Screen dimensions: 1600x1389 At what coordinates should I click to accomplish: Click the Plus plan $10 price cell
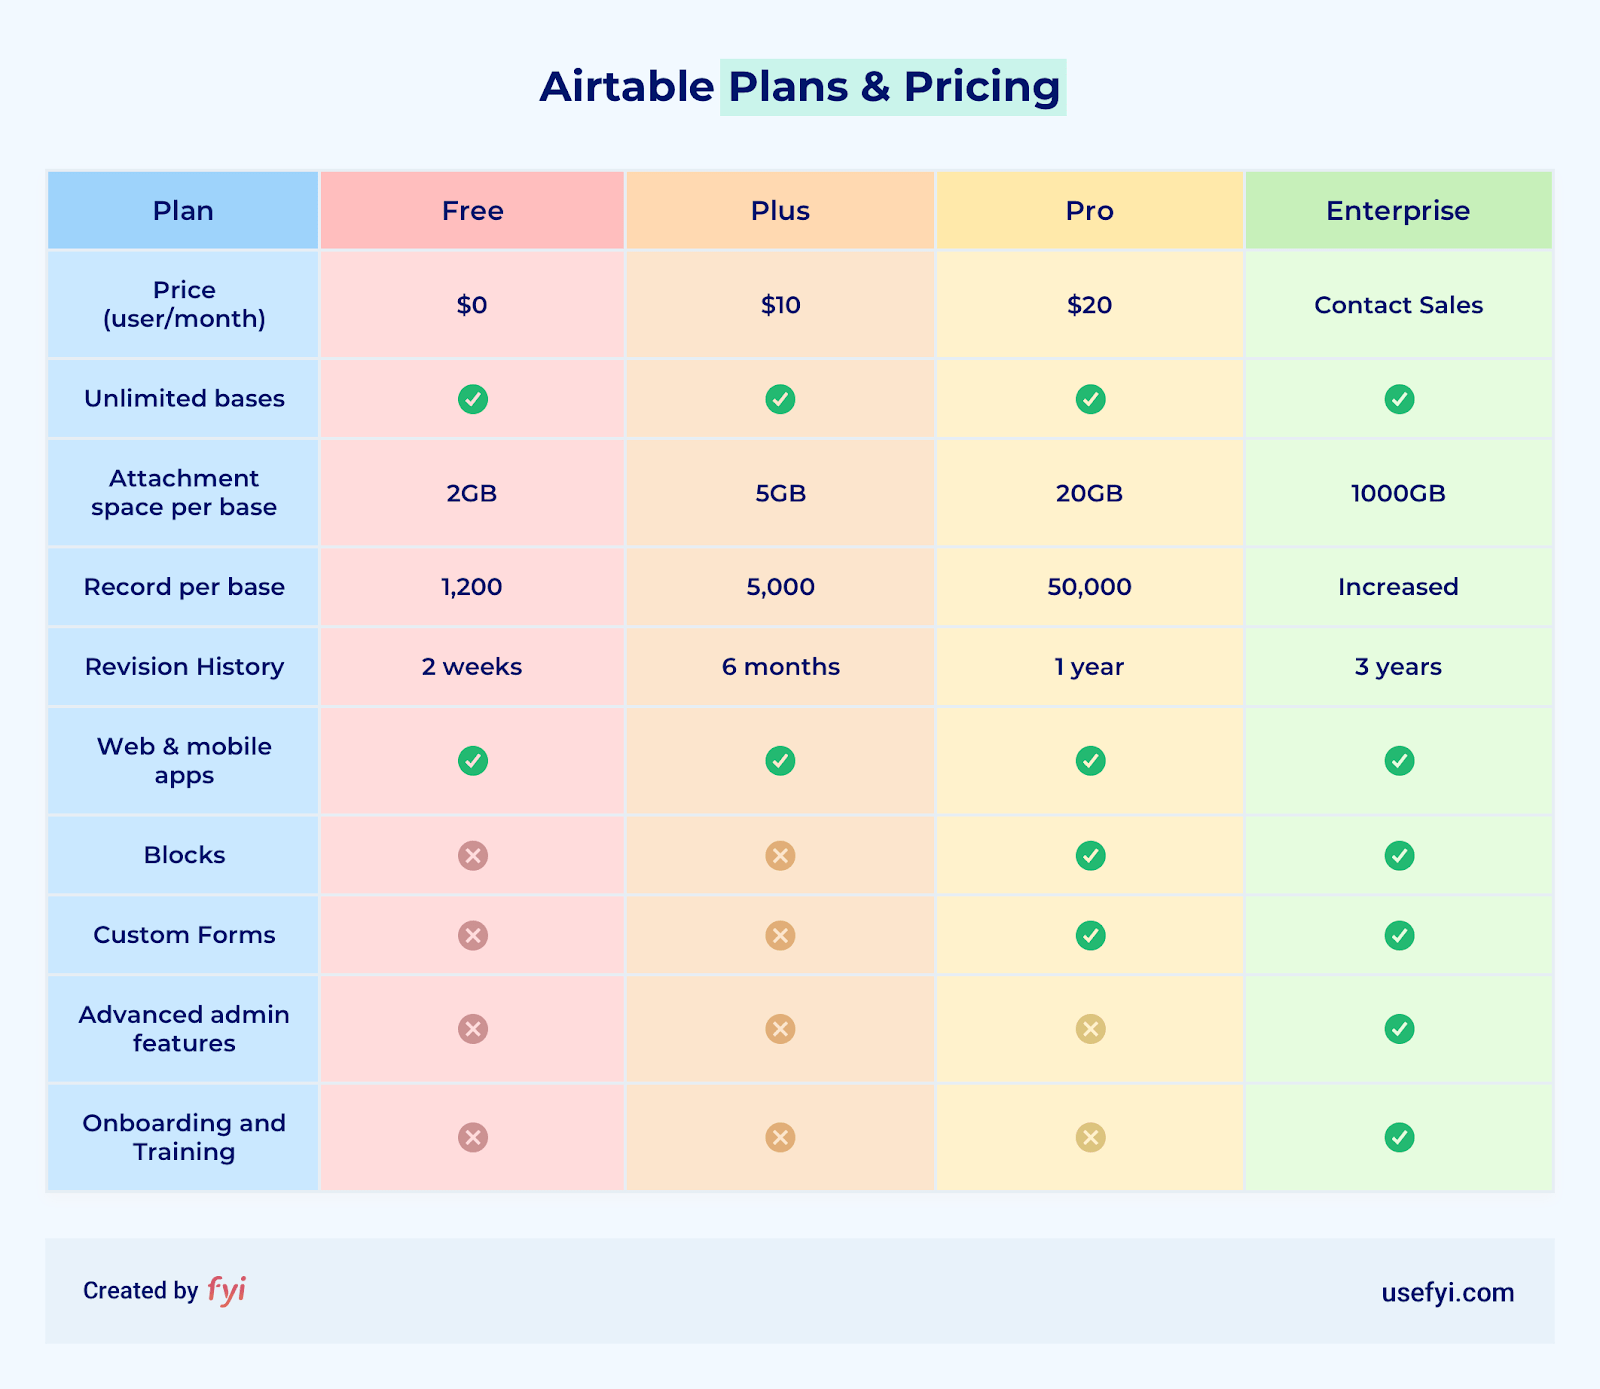[x=780, y=305]
